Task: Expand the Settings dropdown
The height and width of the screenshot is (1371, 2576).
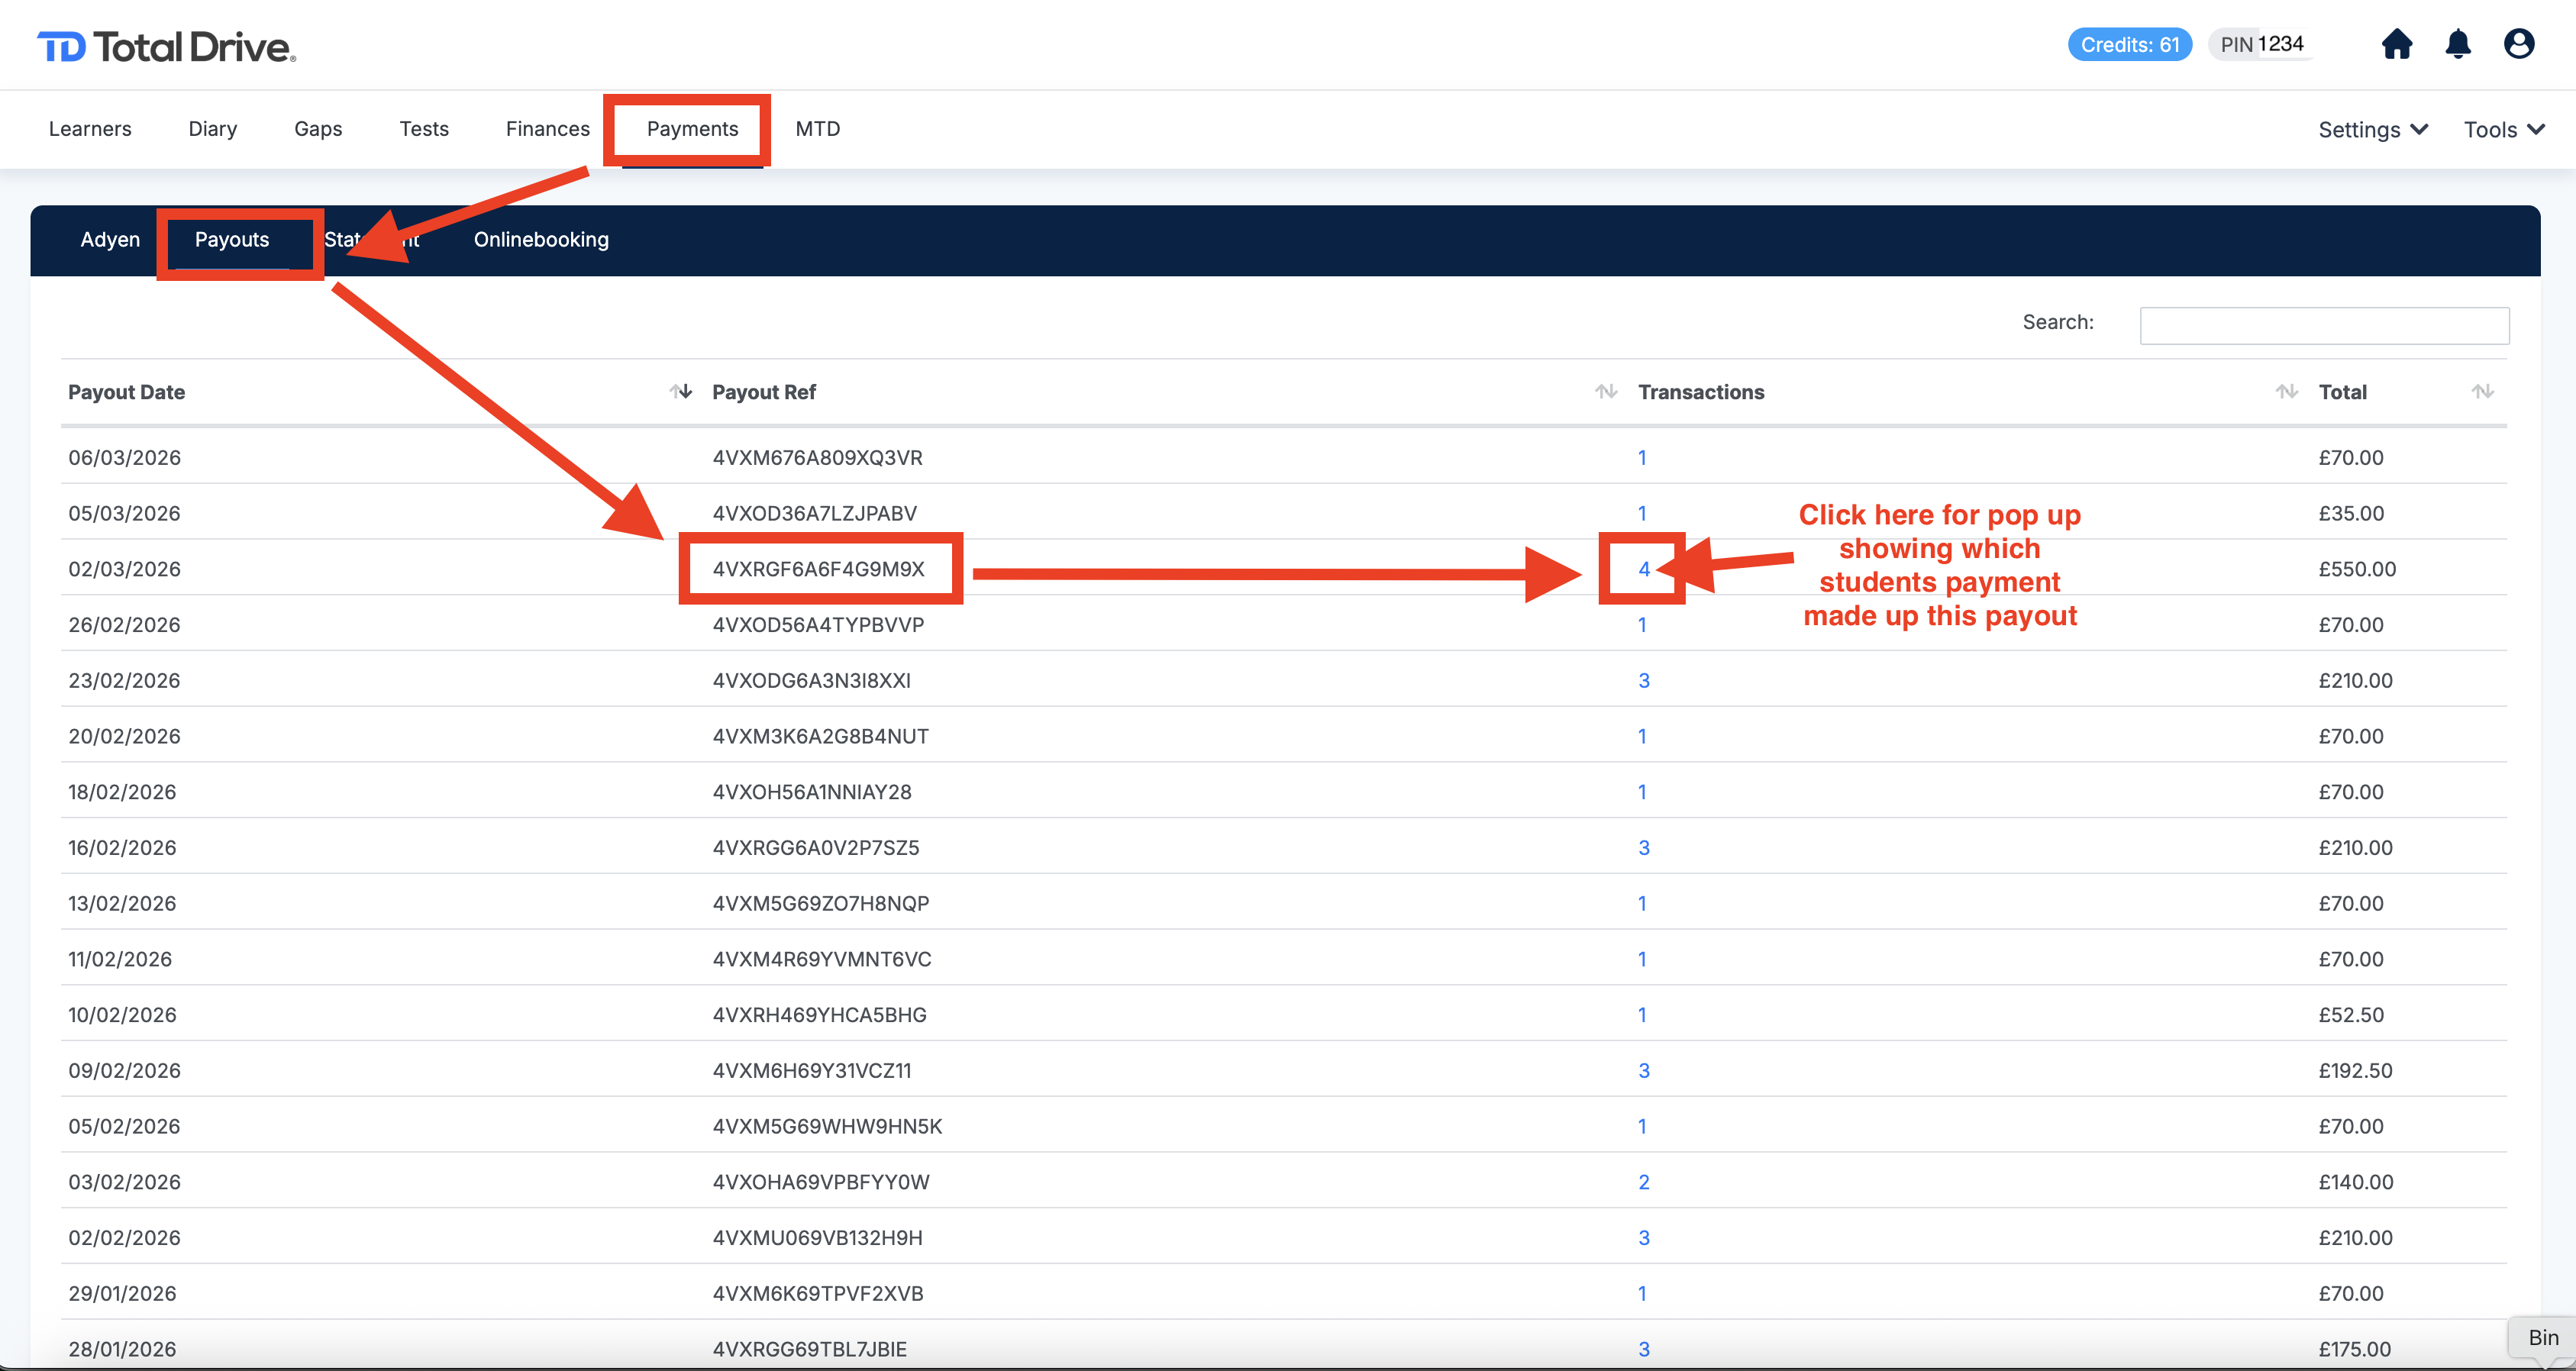Action: tap(2372, 130)
